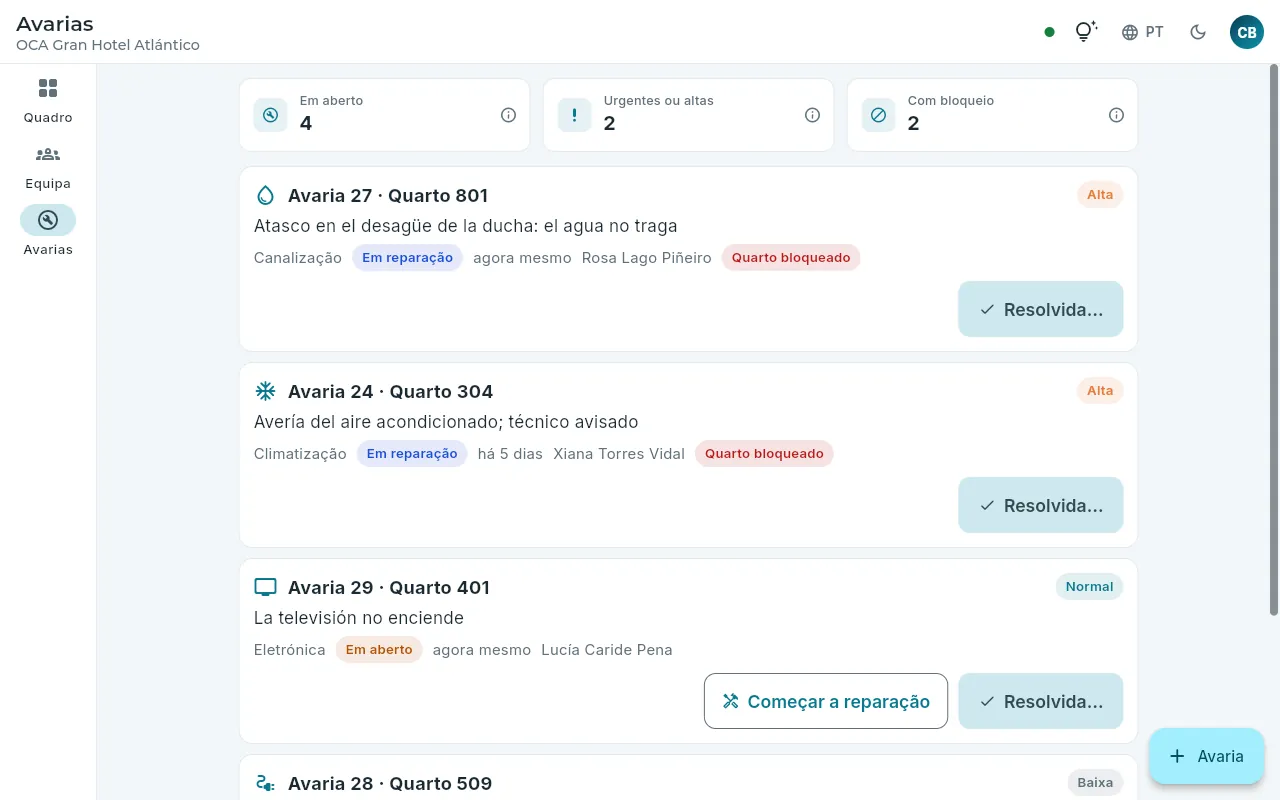Image resolution: width=1280 pixels, height=800 pixels.
Task: Open the Avaria 27 · Quarto 801 title
Action: click(x=388, y=195)
